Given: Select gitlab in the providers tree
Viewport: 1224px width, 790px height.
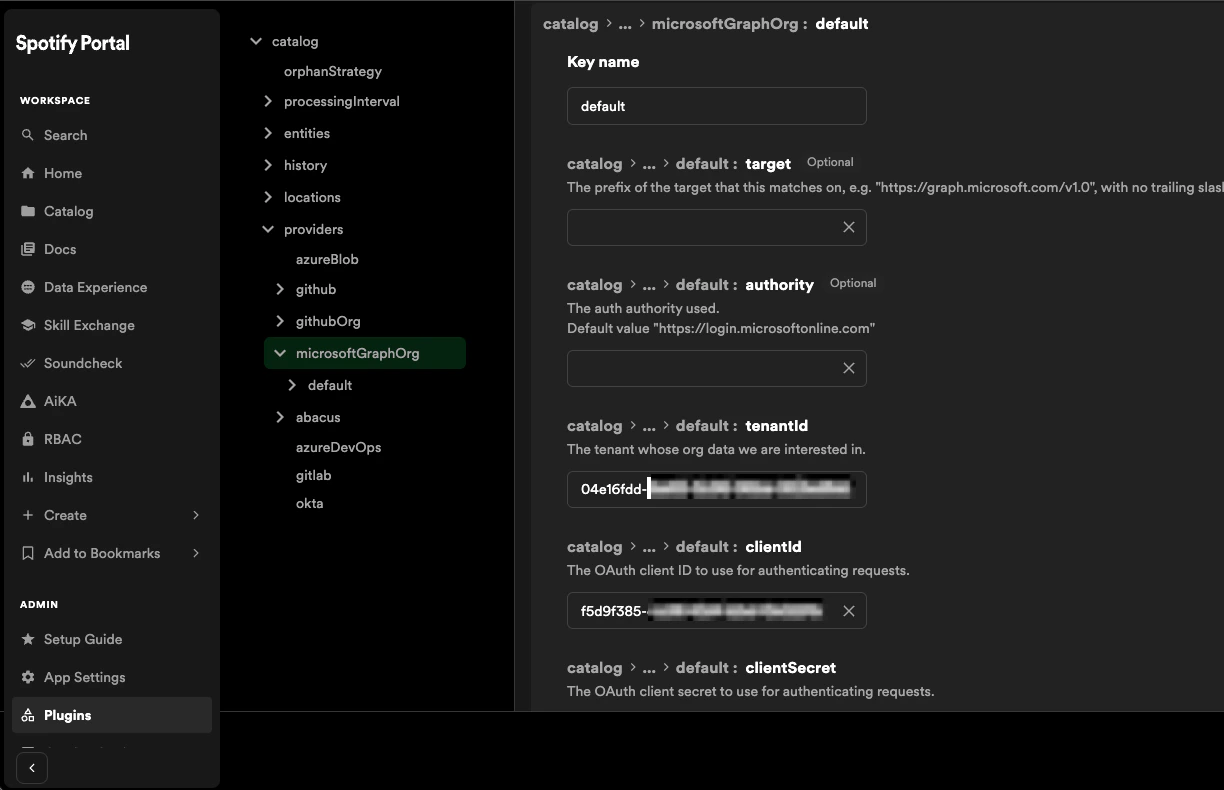Looking at the screenshot, I should 313,475.
